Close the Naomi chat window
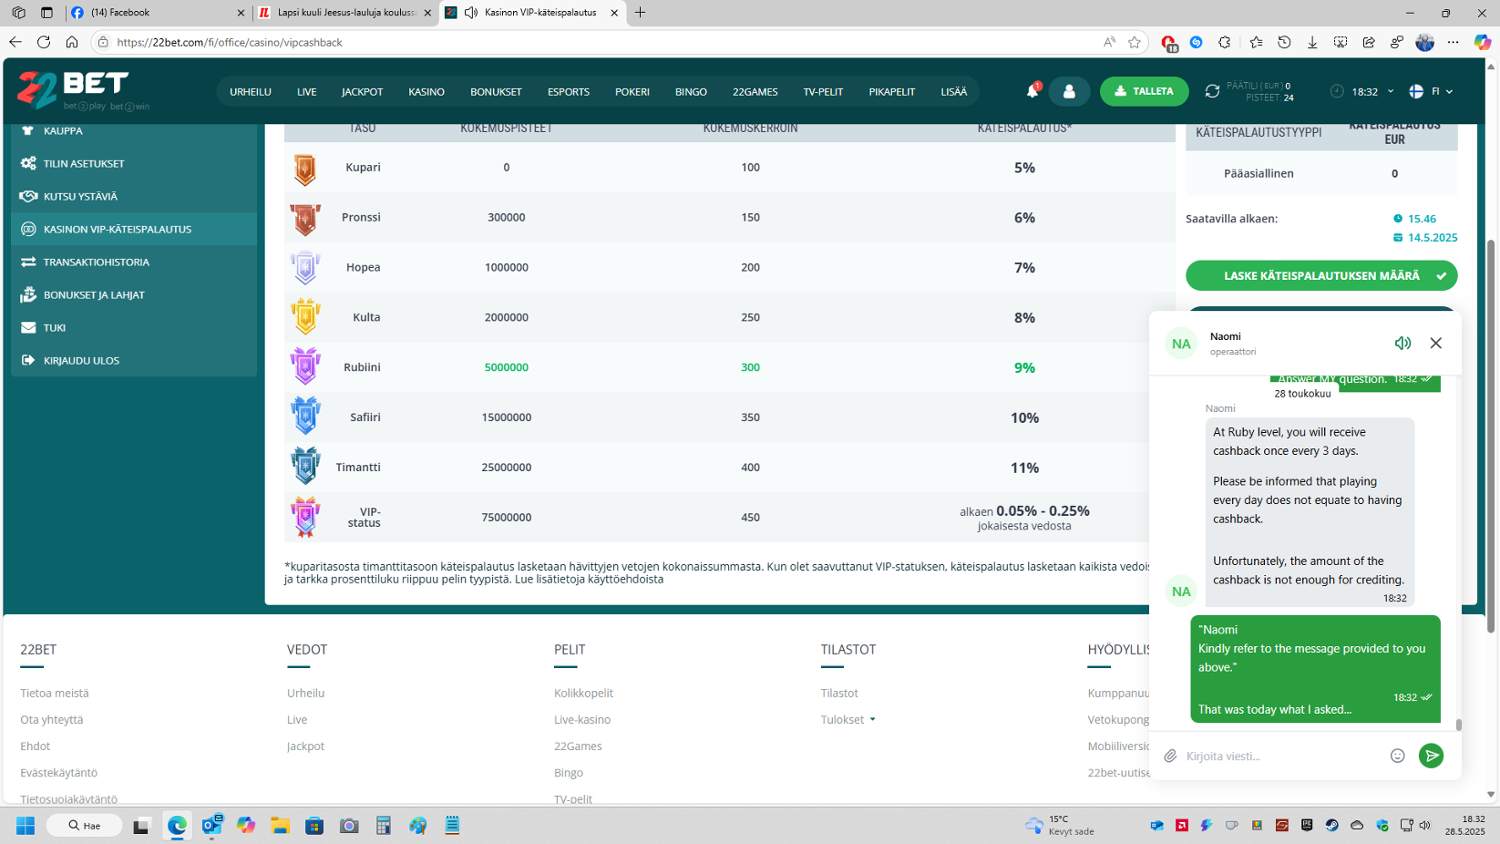This screenshot has height=844, width=1500. pos(1436,343)
